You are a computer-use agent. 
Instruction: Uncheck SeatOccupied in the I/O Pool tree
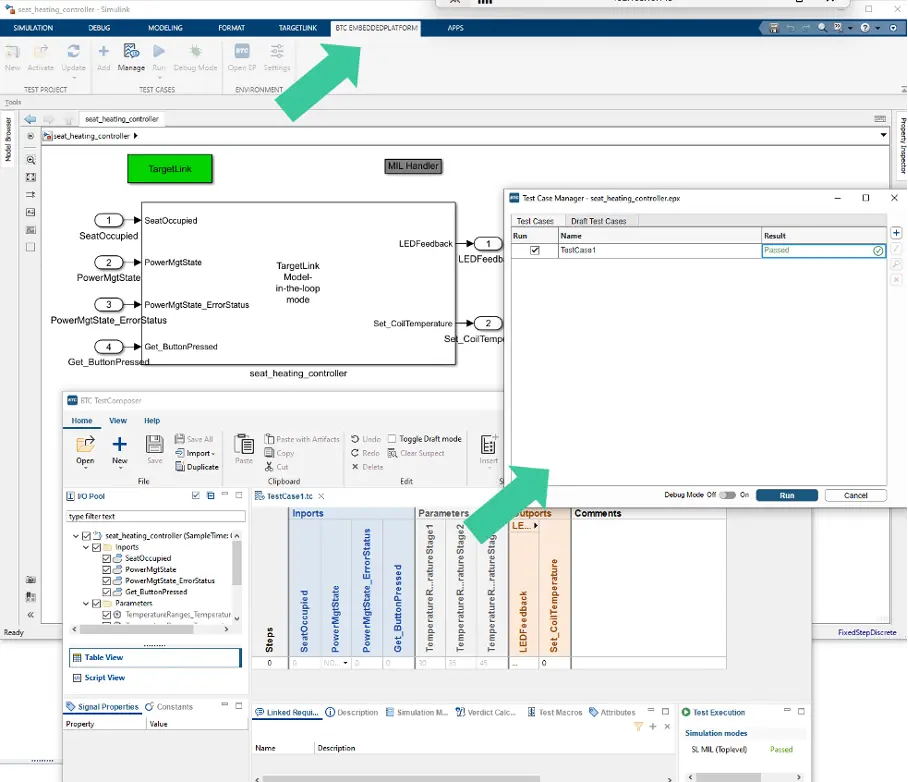pyautogui.click(x=107, y=559)
